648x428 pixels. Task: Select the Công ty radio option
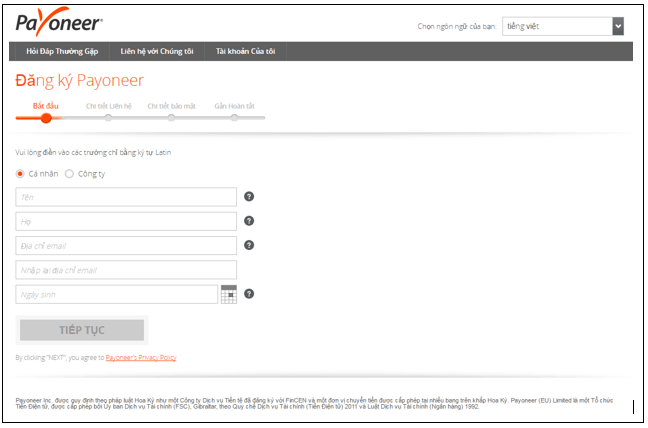[69, 174]
